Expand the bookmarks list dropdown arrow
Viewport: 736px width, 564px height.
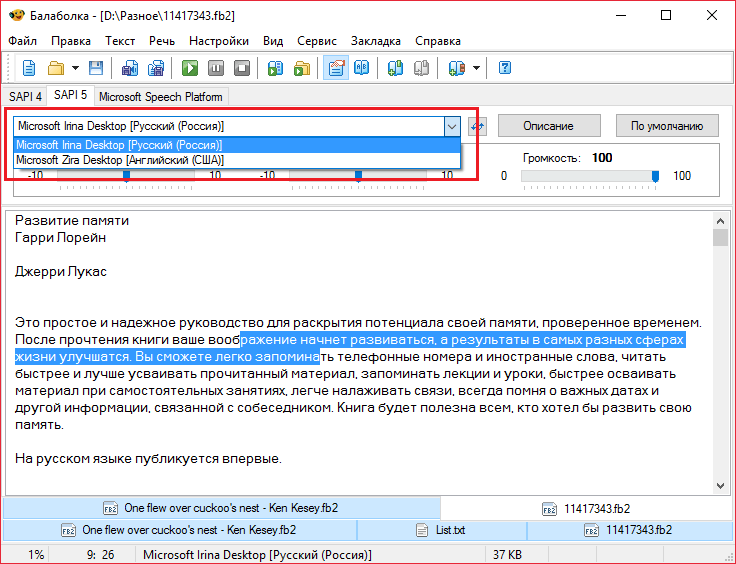pyautogui.click(x=476, y=68)
